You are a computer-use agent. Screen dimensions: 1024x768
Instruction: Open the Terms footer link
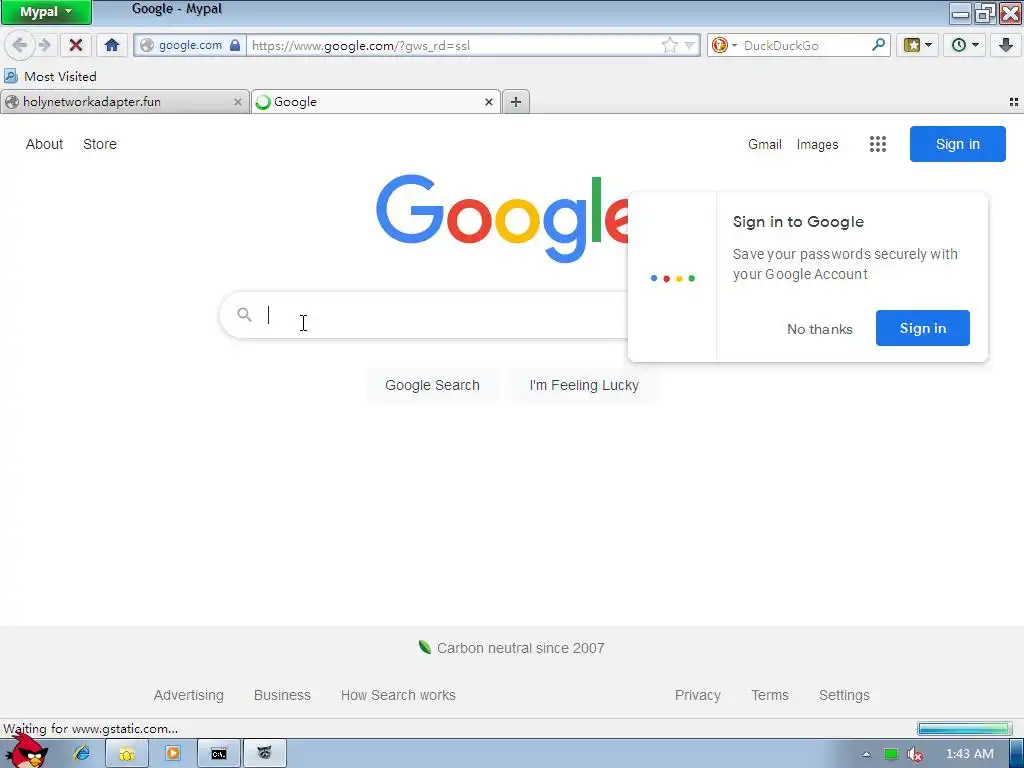coord(770,695)
